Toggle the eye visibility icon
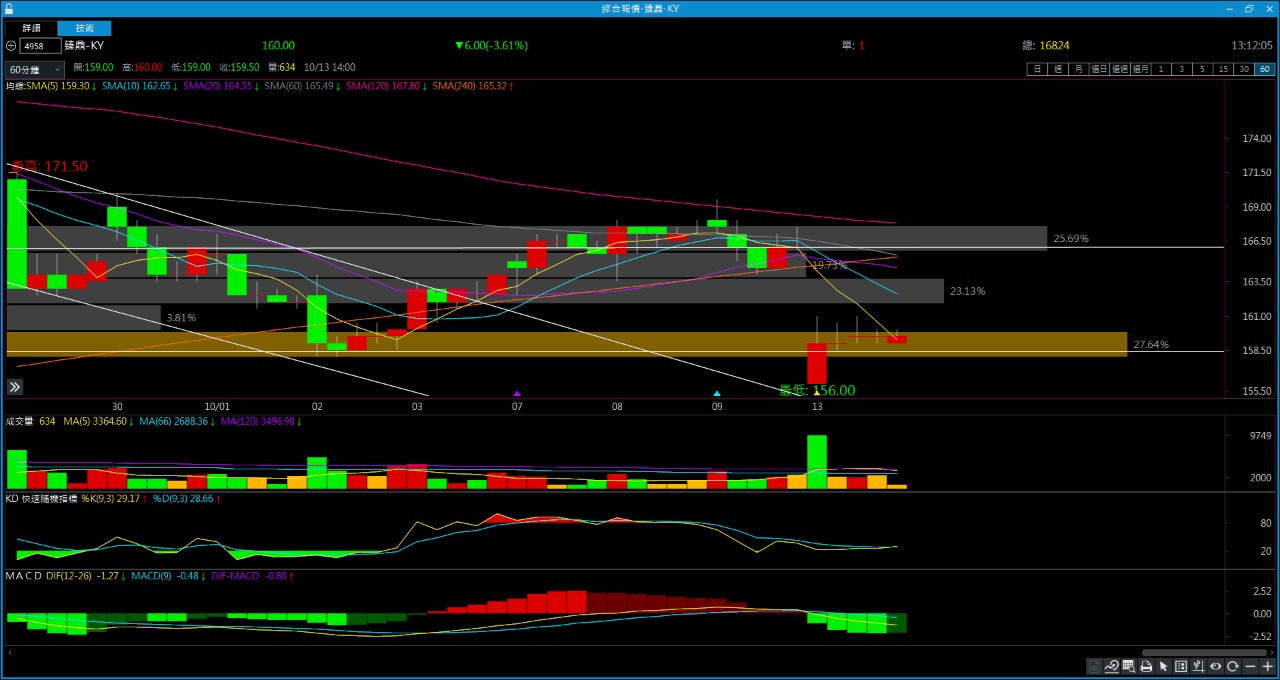This screenshot has height=680, width=1280. 1216,667
